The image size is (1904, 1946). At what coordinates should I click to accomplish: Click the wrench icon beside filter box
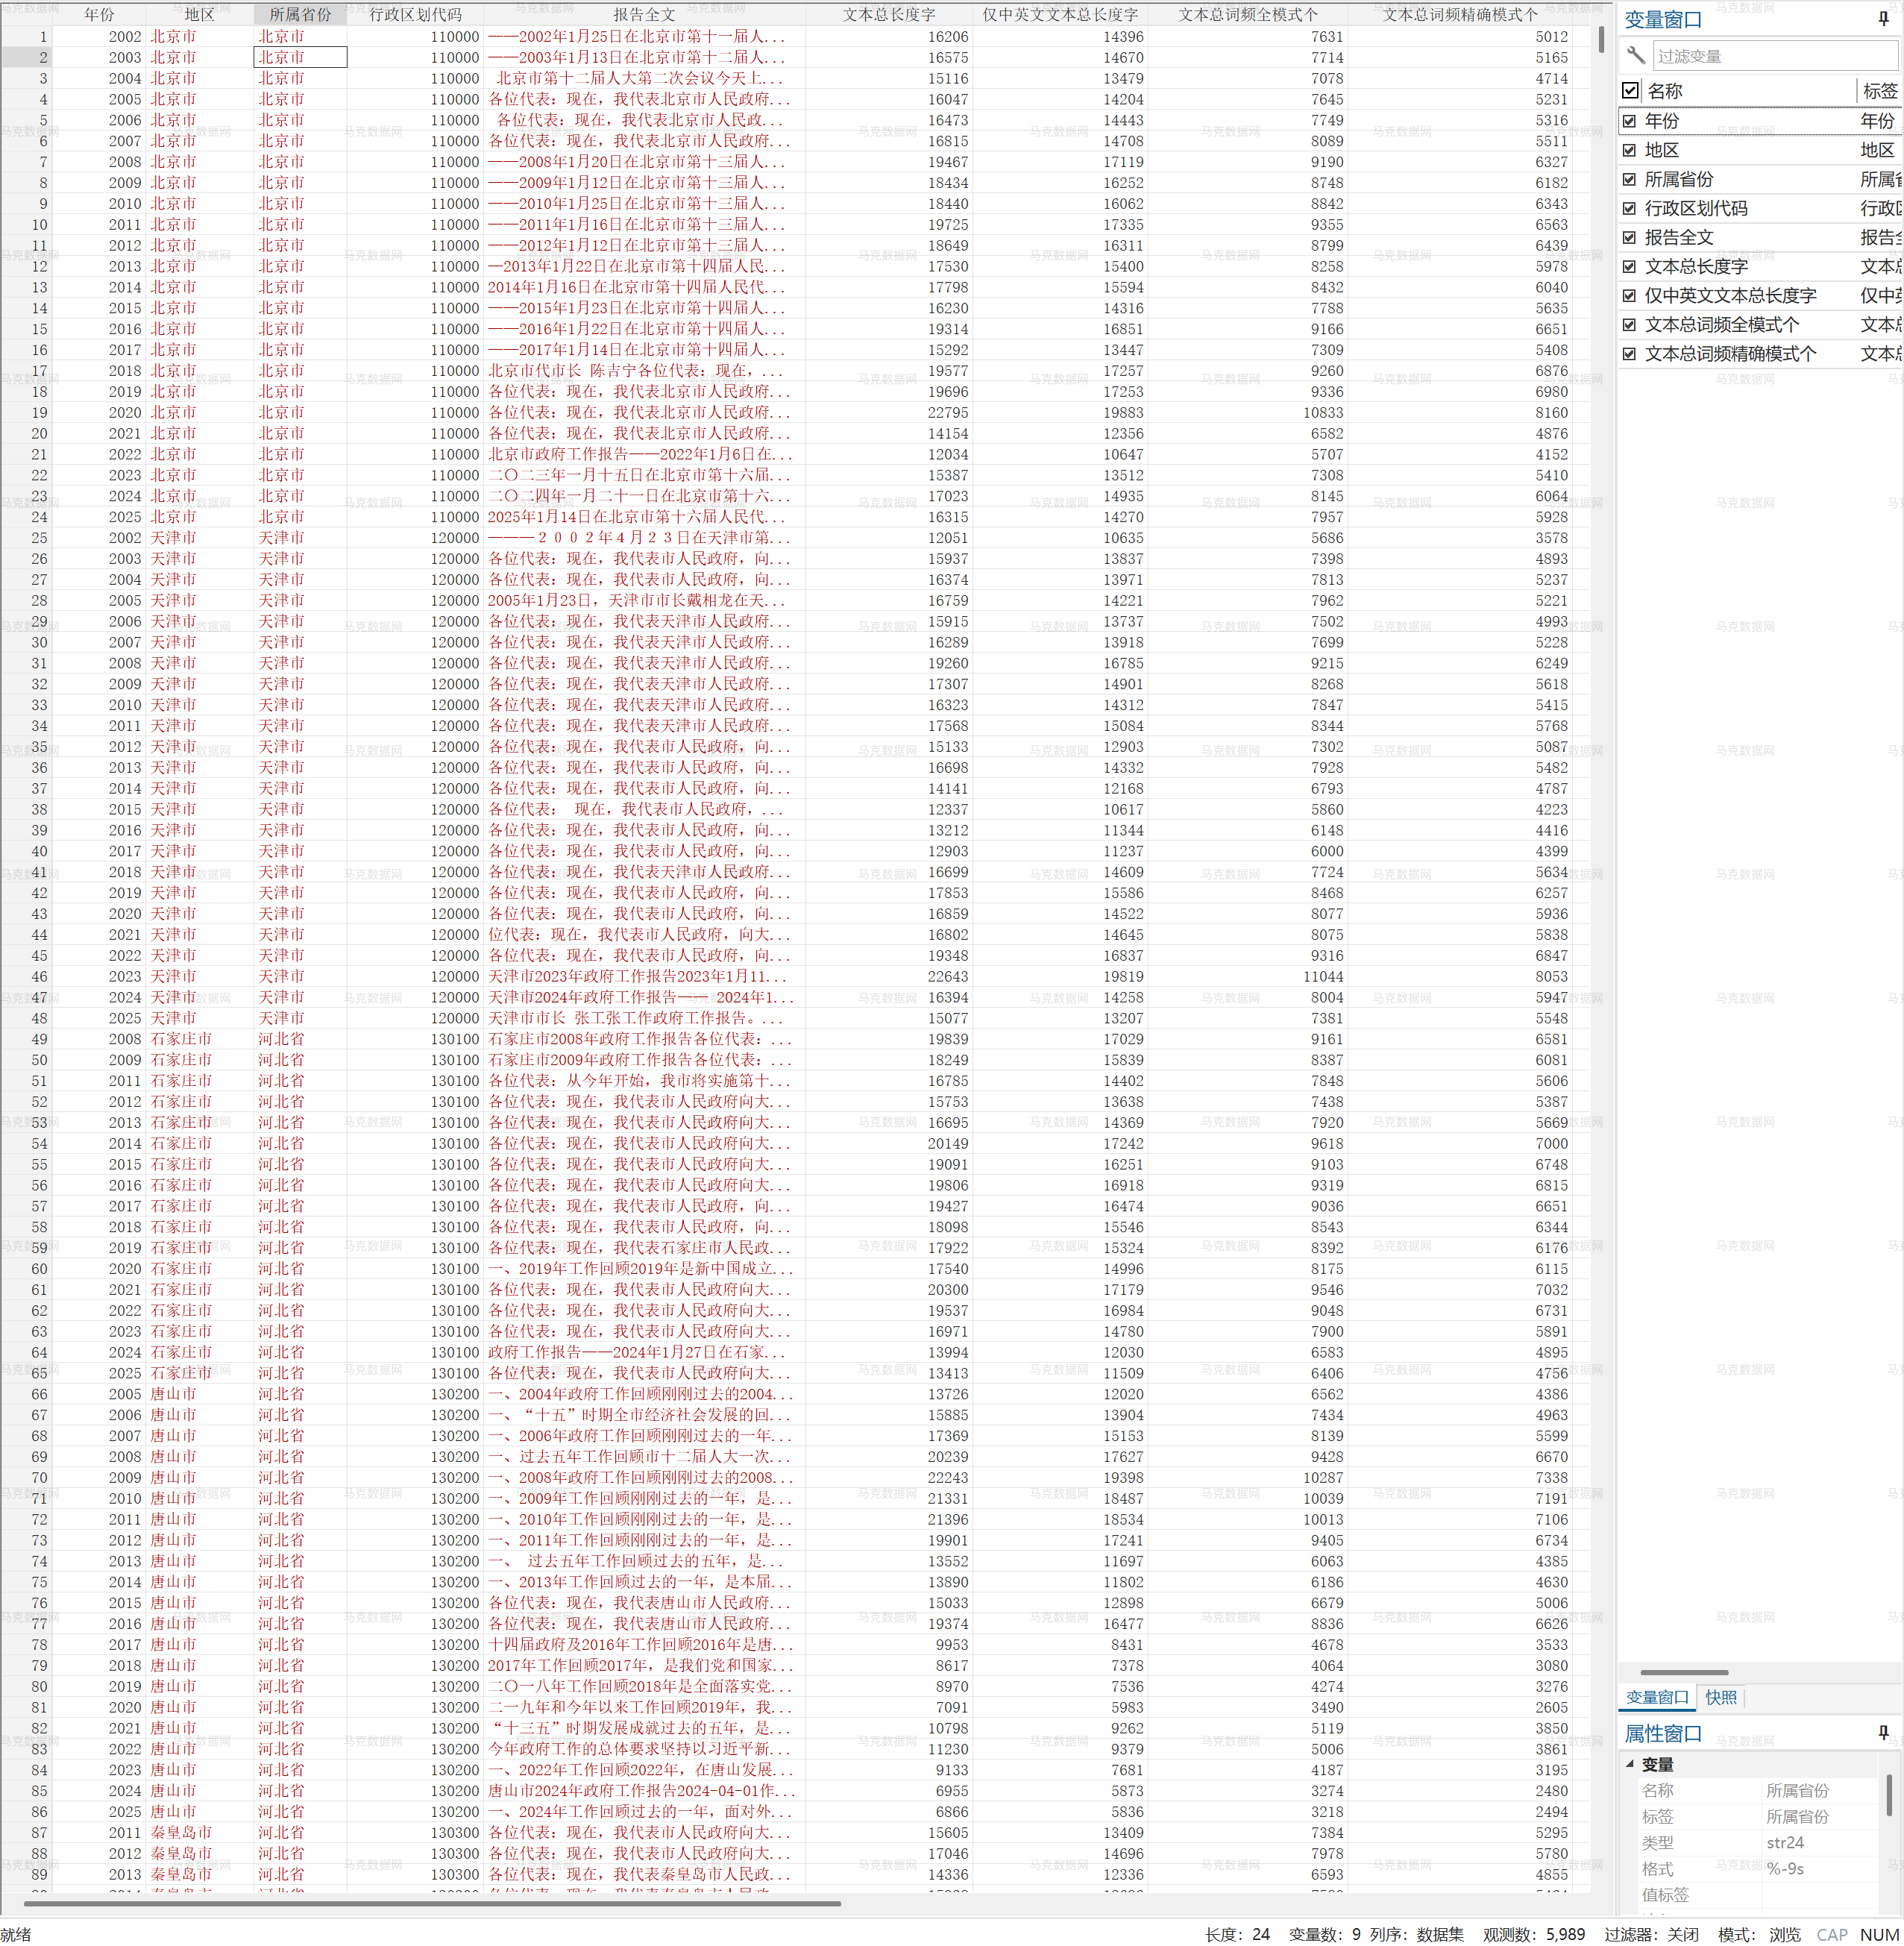[1636, 55]
